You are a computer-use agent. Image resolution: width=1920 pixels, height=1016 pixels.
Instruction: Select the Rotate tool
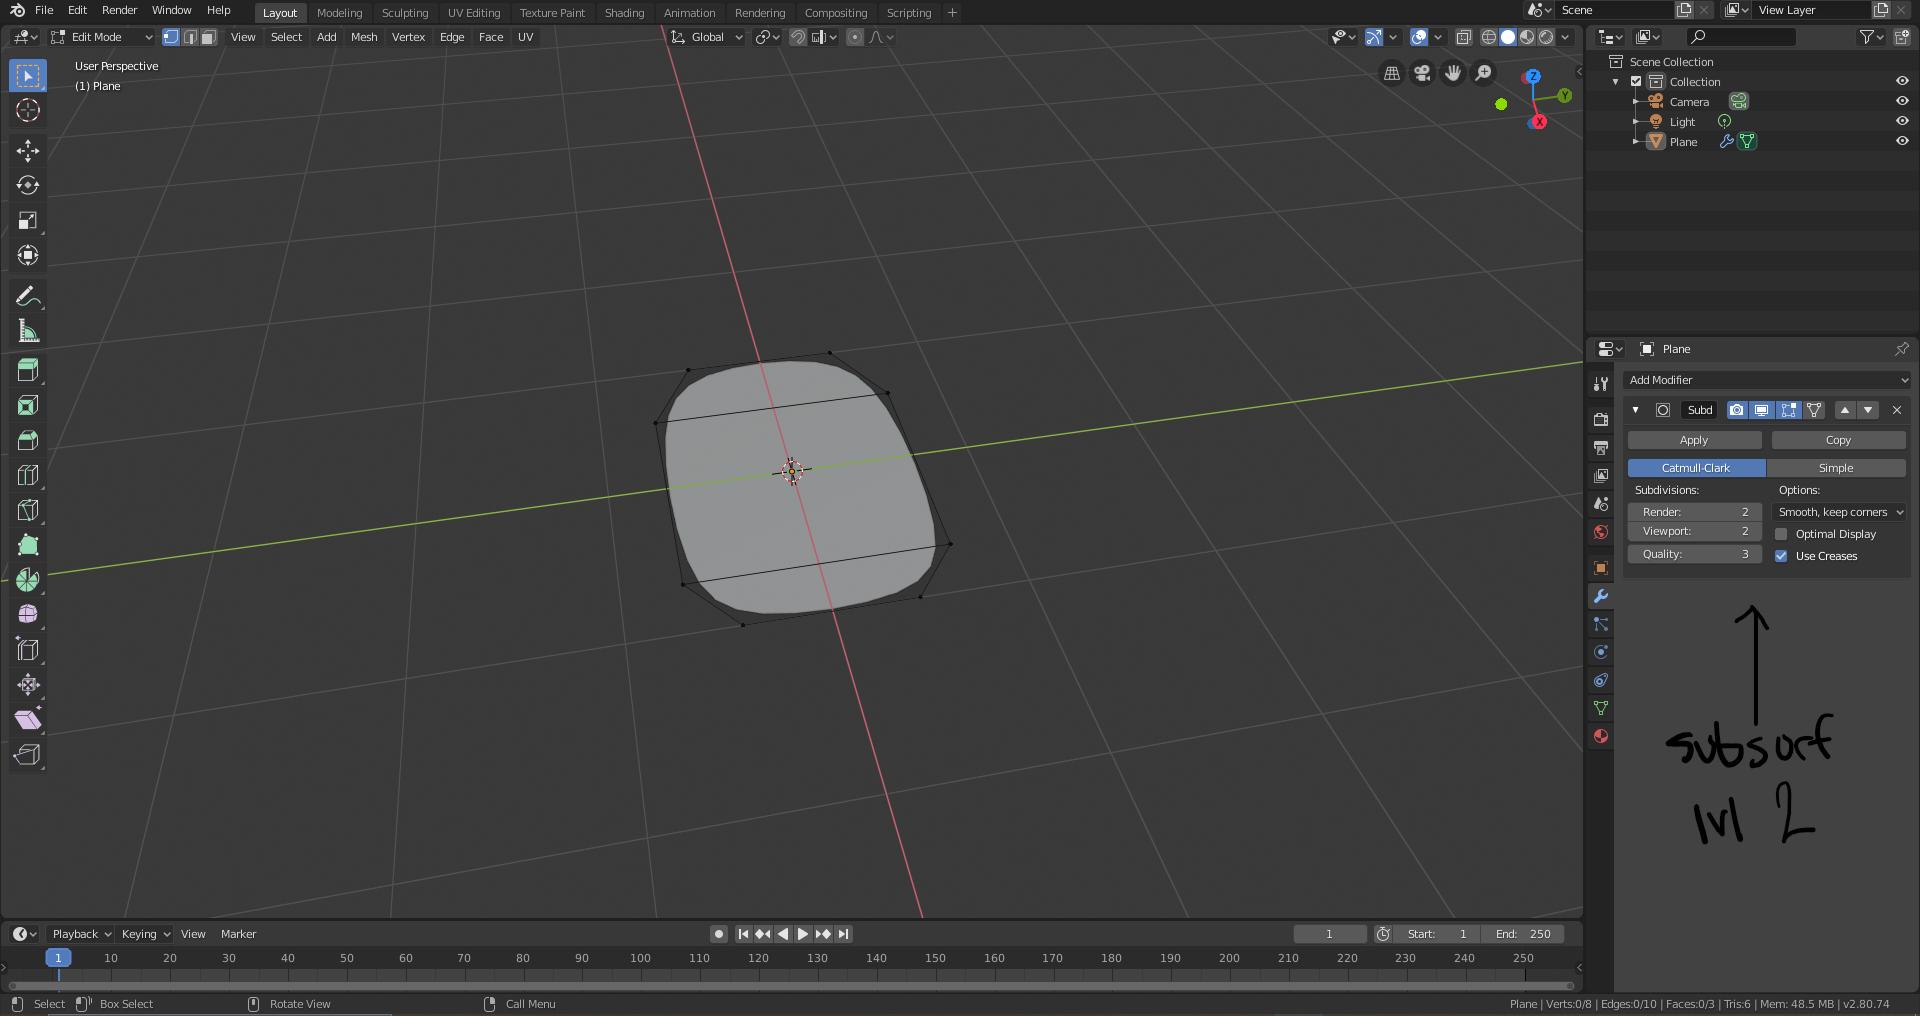coord(28,186)
